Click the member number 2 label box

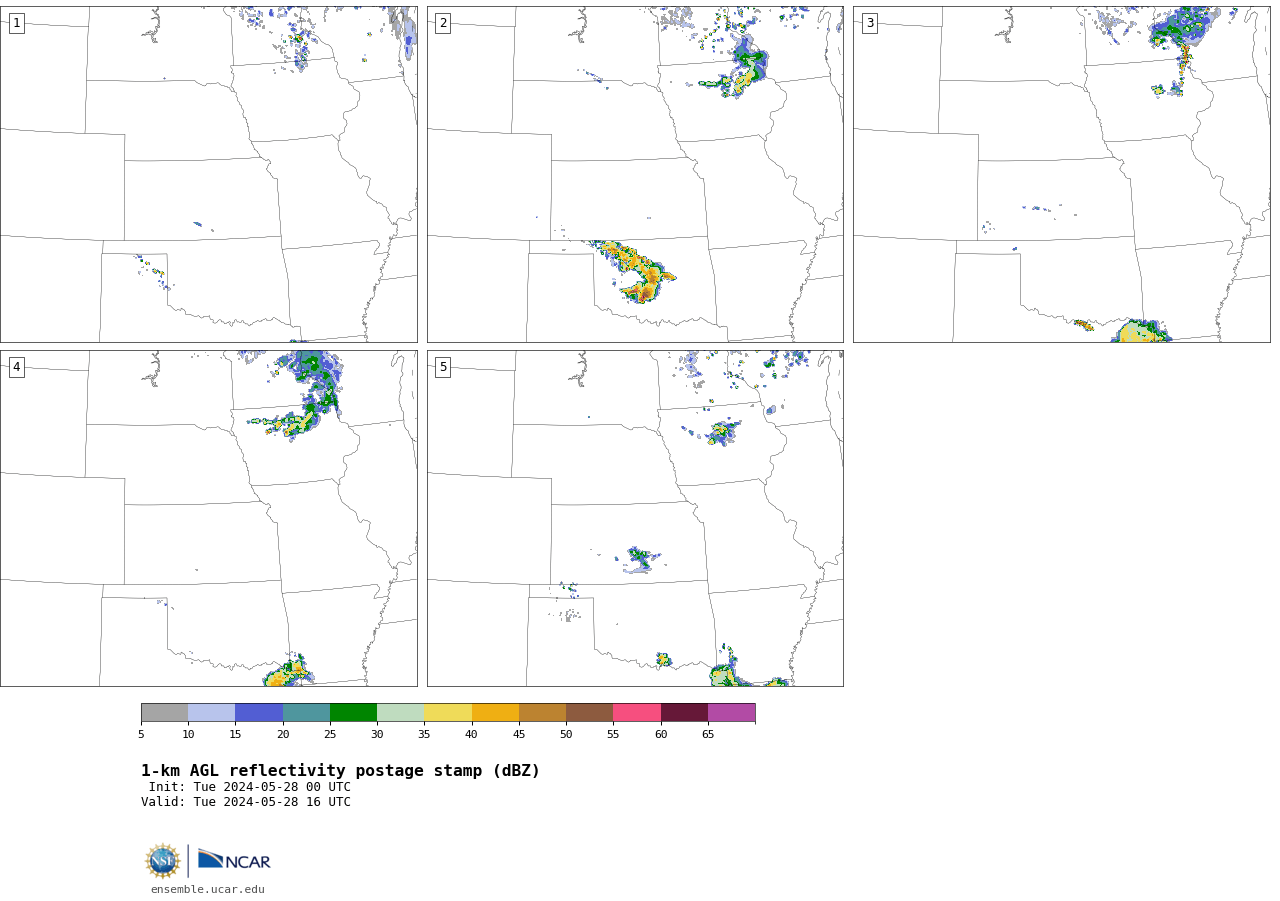pyautogui.click(x=443, y=23)
